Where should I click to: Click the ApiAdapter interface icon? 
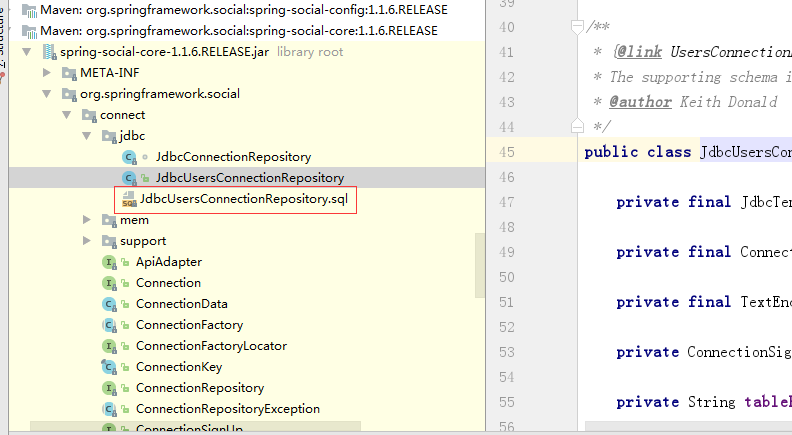coord(109,262)
